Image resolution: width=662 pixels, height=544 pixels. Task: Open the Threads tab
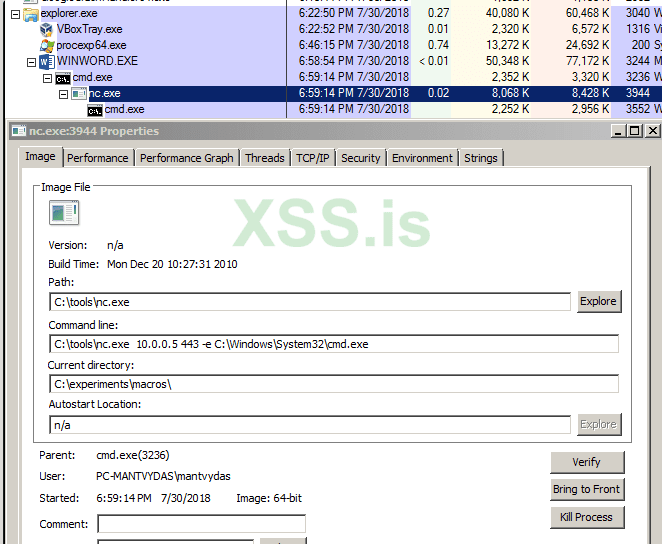pyautogui.click(x=265, y=158)
